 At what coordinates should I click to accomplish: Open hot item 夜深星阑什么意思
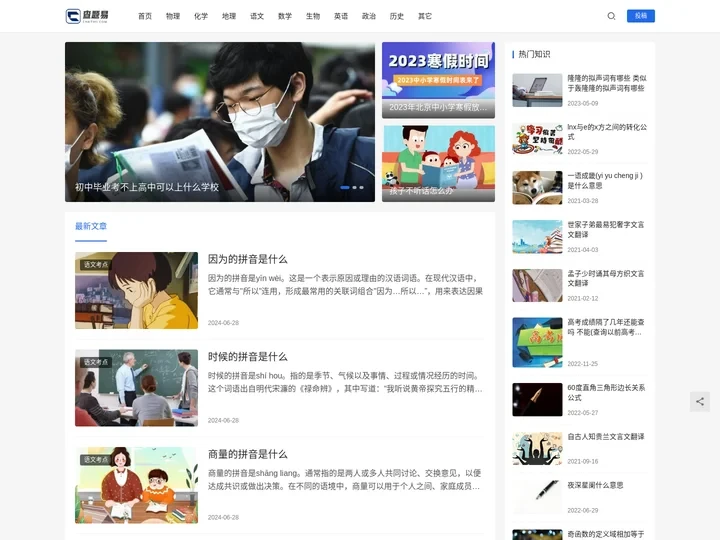[x=595, y=485]
